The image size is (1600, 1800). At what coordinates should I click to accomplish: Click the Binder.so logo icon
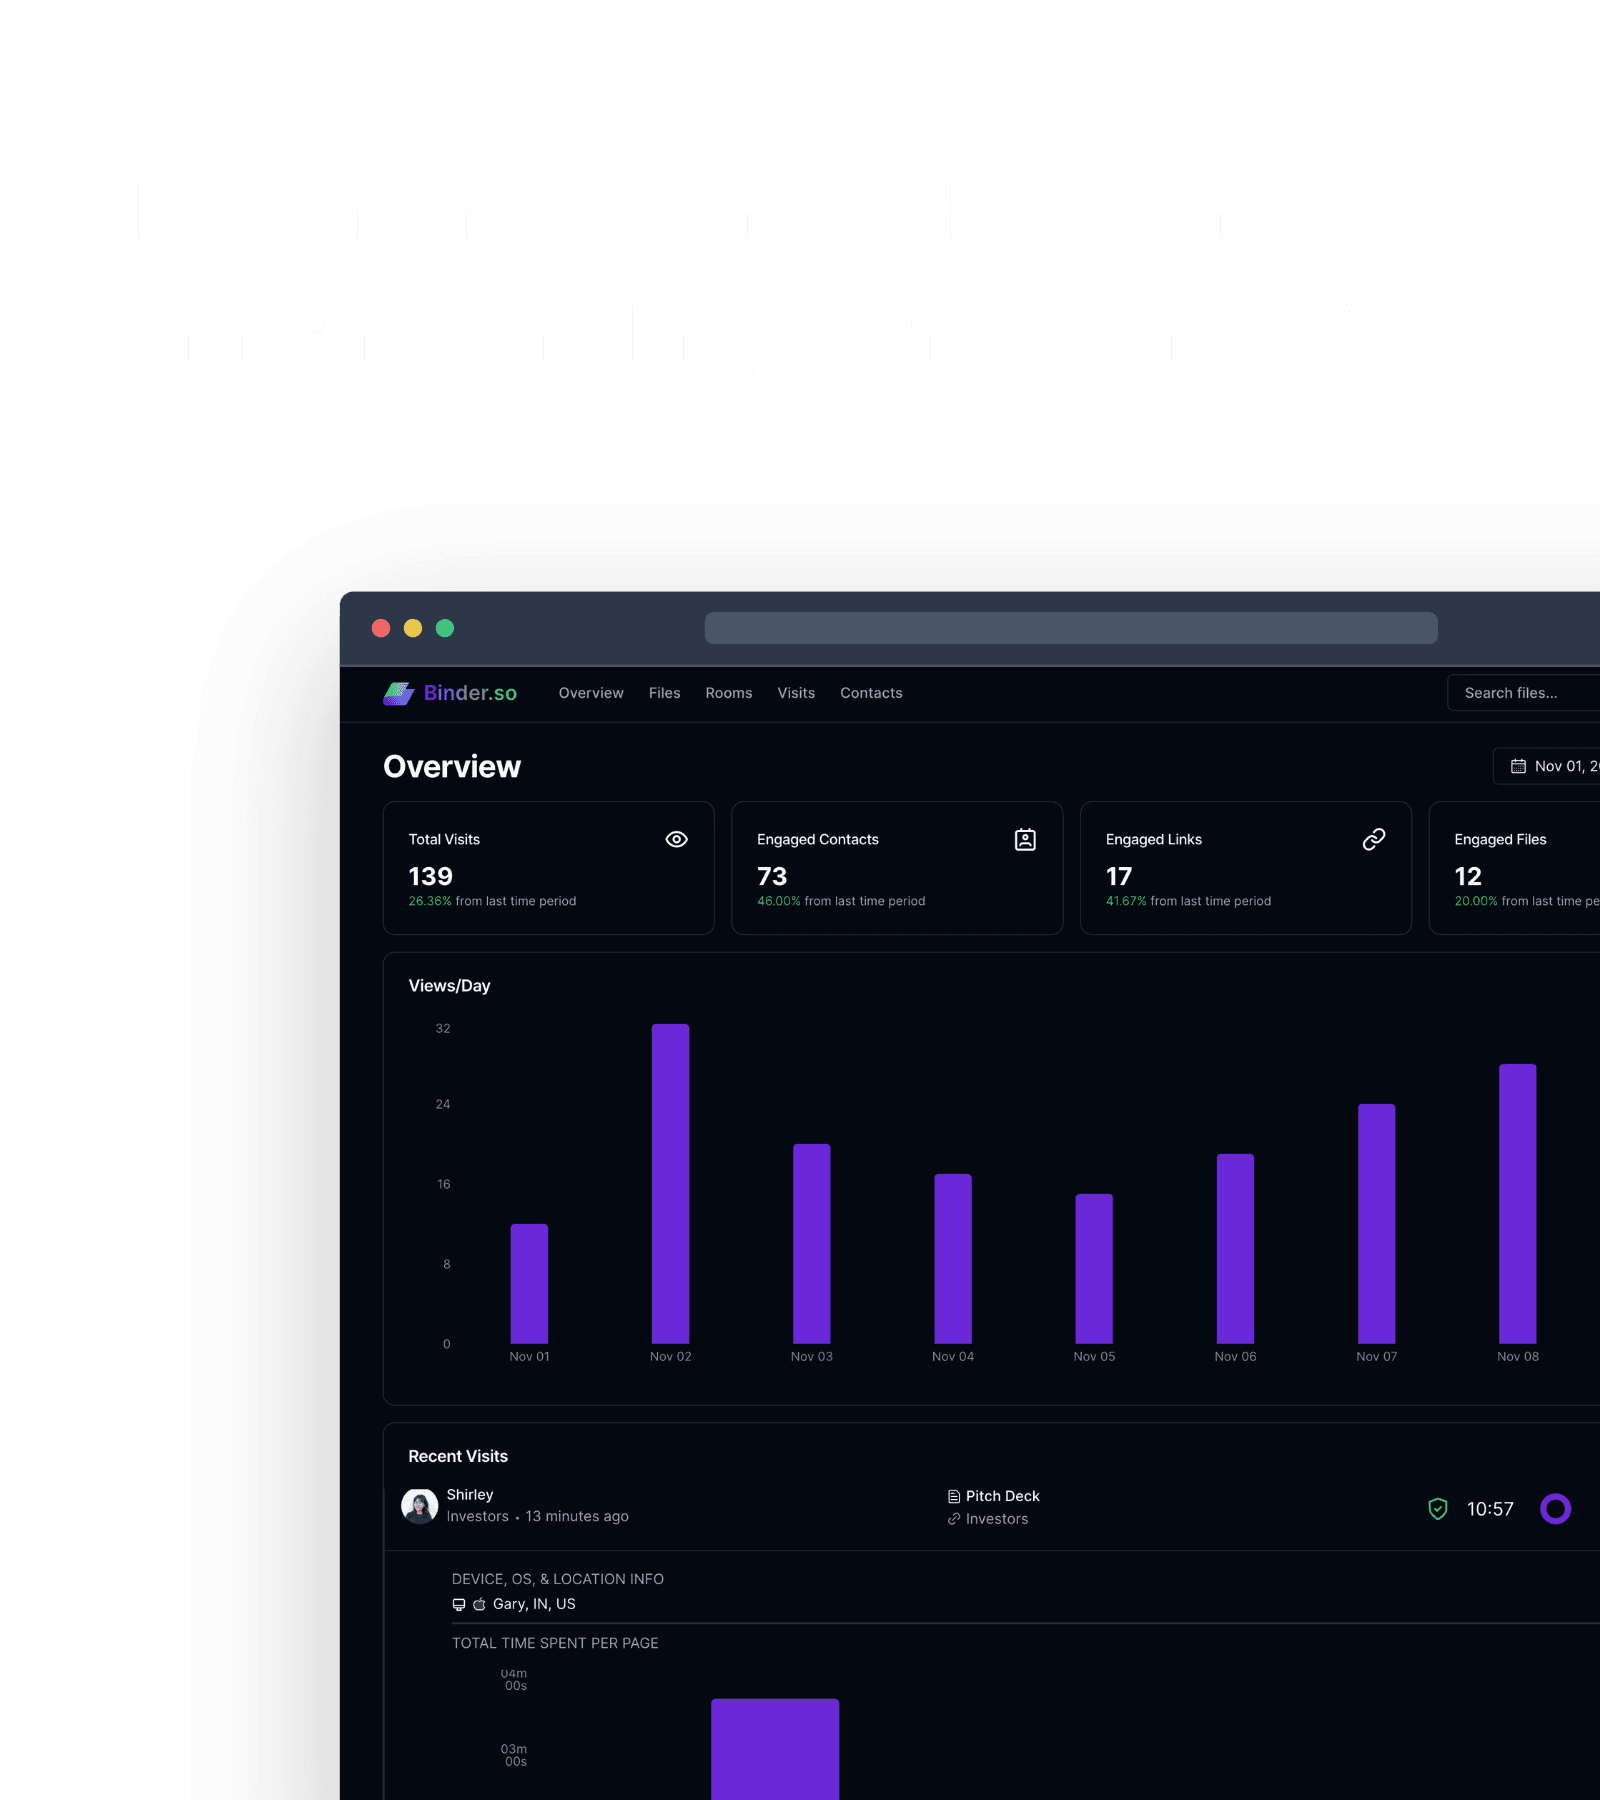pyautogui.click(x=398, y=693)
